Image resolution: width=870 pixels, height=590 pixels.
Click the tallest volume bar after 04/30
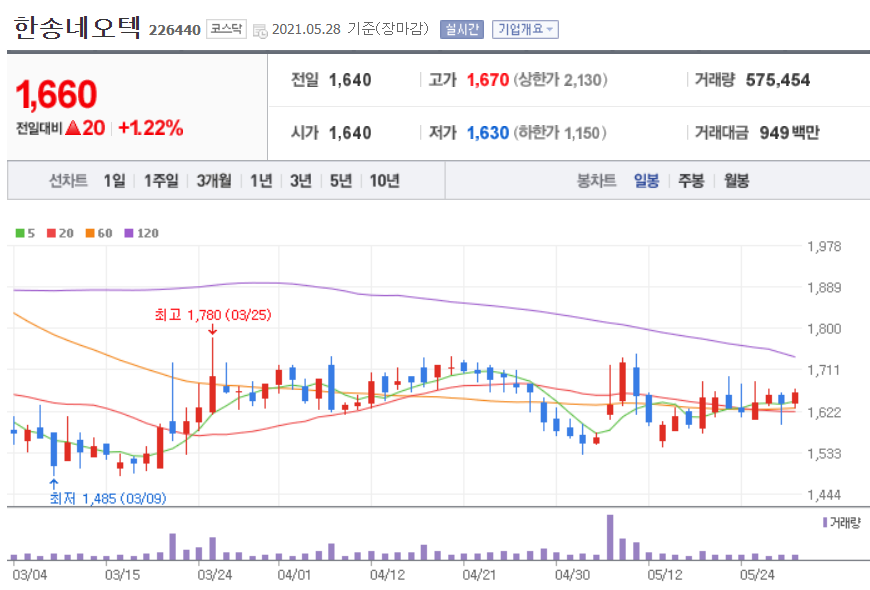(x=610, y=537)
